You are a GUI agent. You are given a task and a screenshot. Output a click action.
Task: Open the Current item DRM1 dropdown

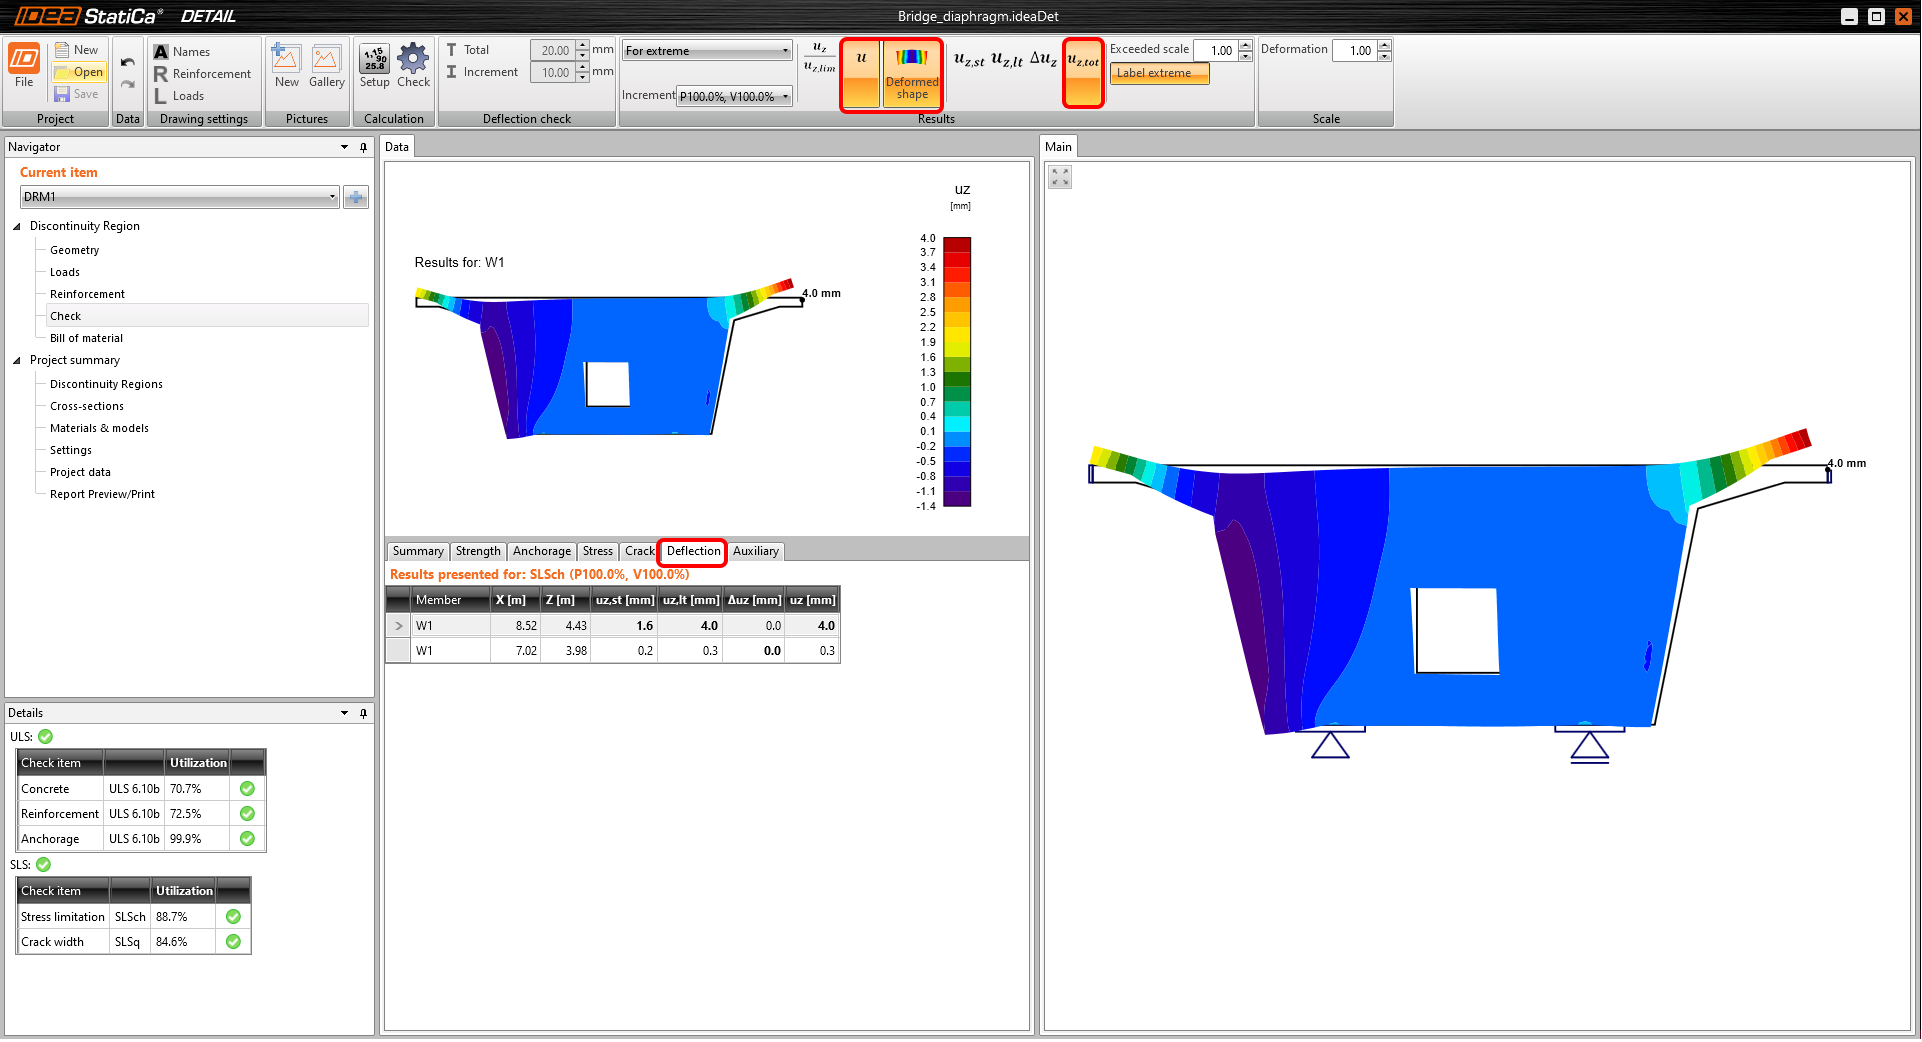(333, 196)
